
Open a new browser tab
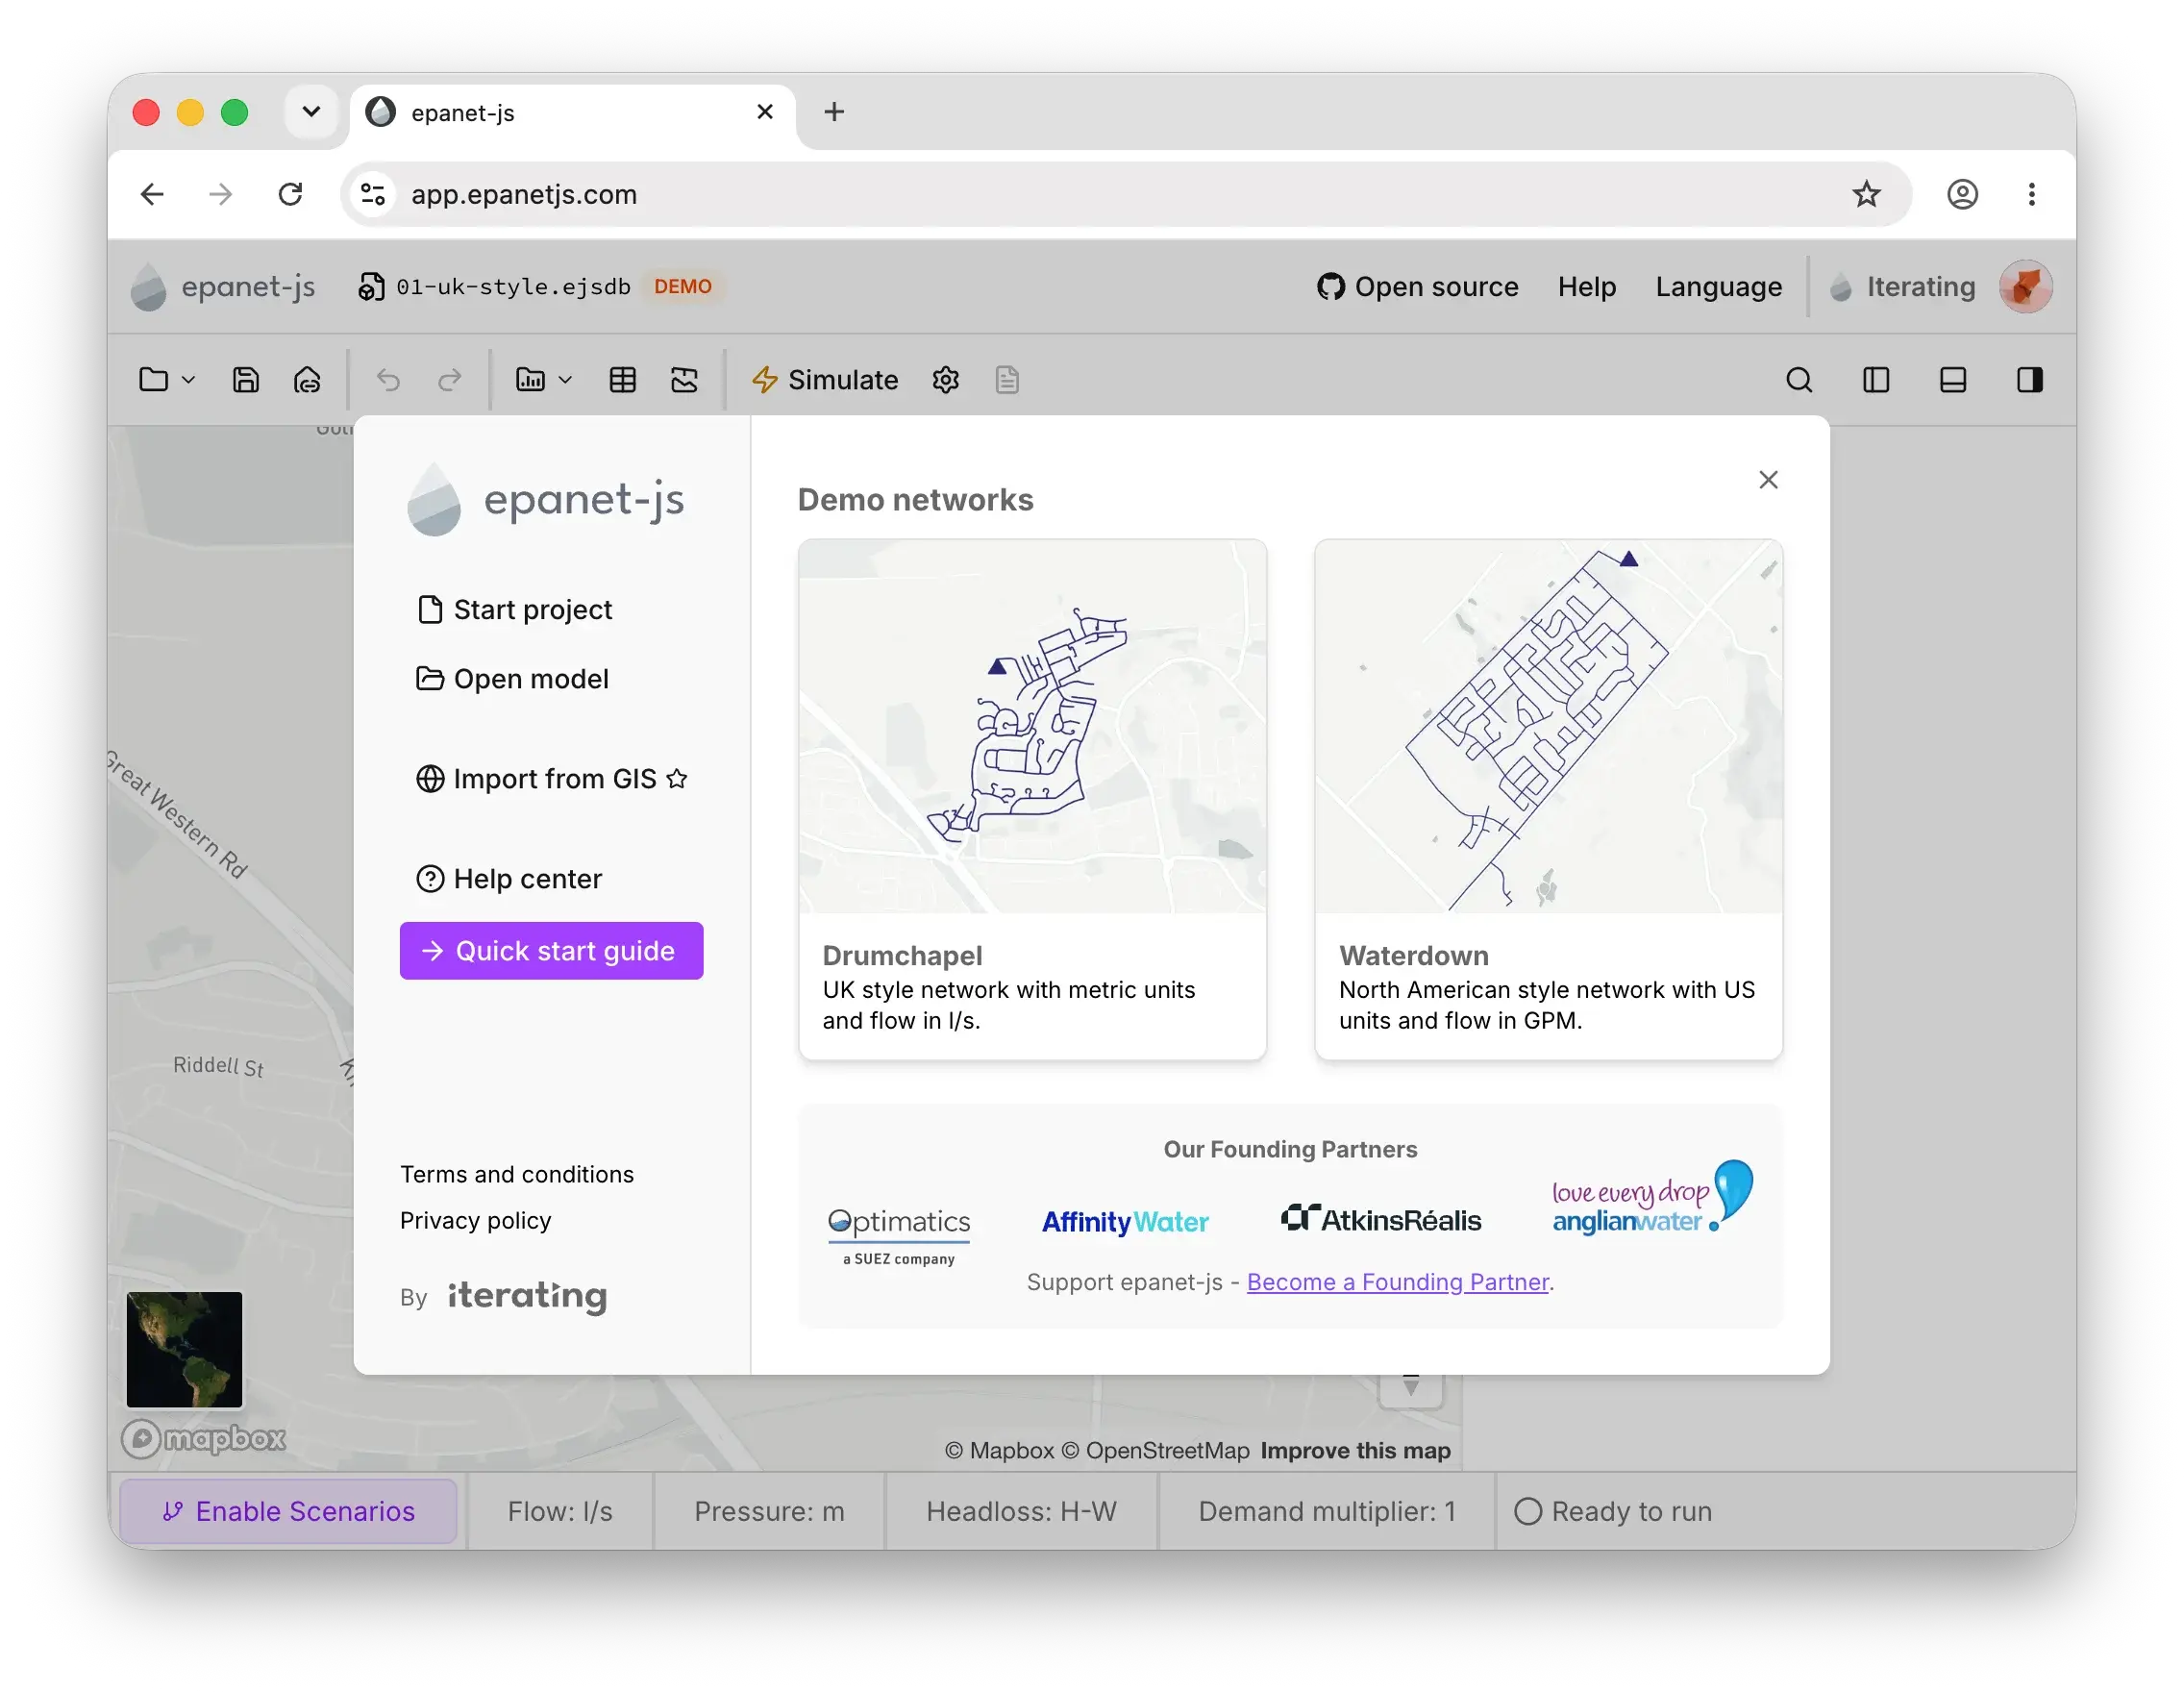[x=834, y=112]
